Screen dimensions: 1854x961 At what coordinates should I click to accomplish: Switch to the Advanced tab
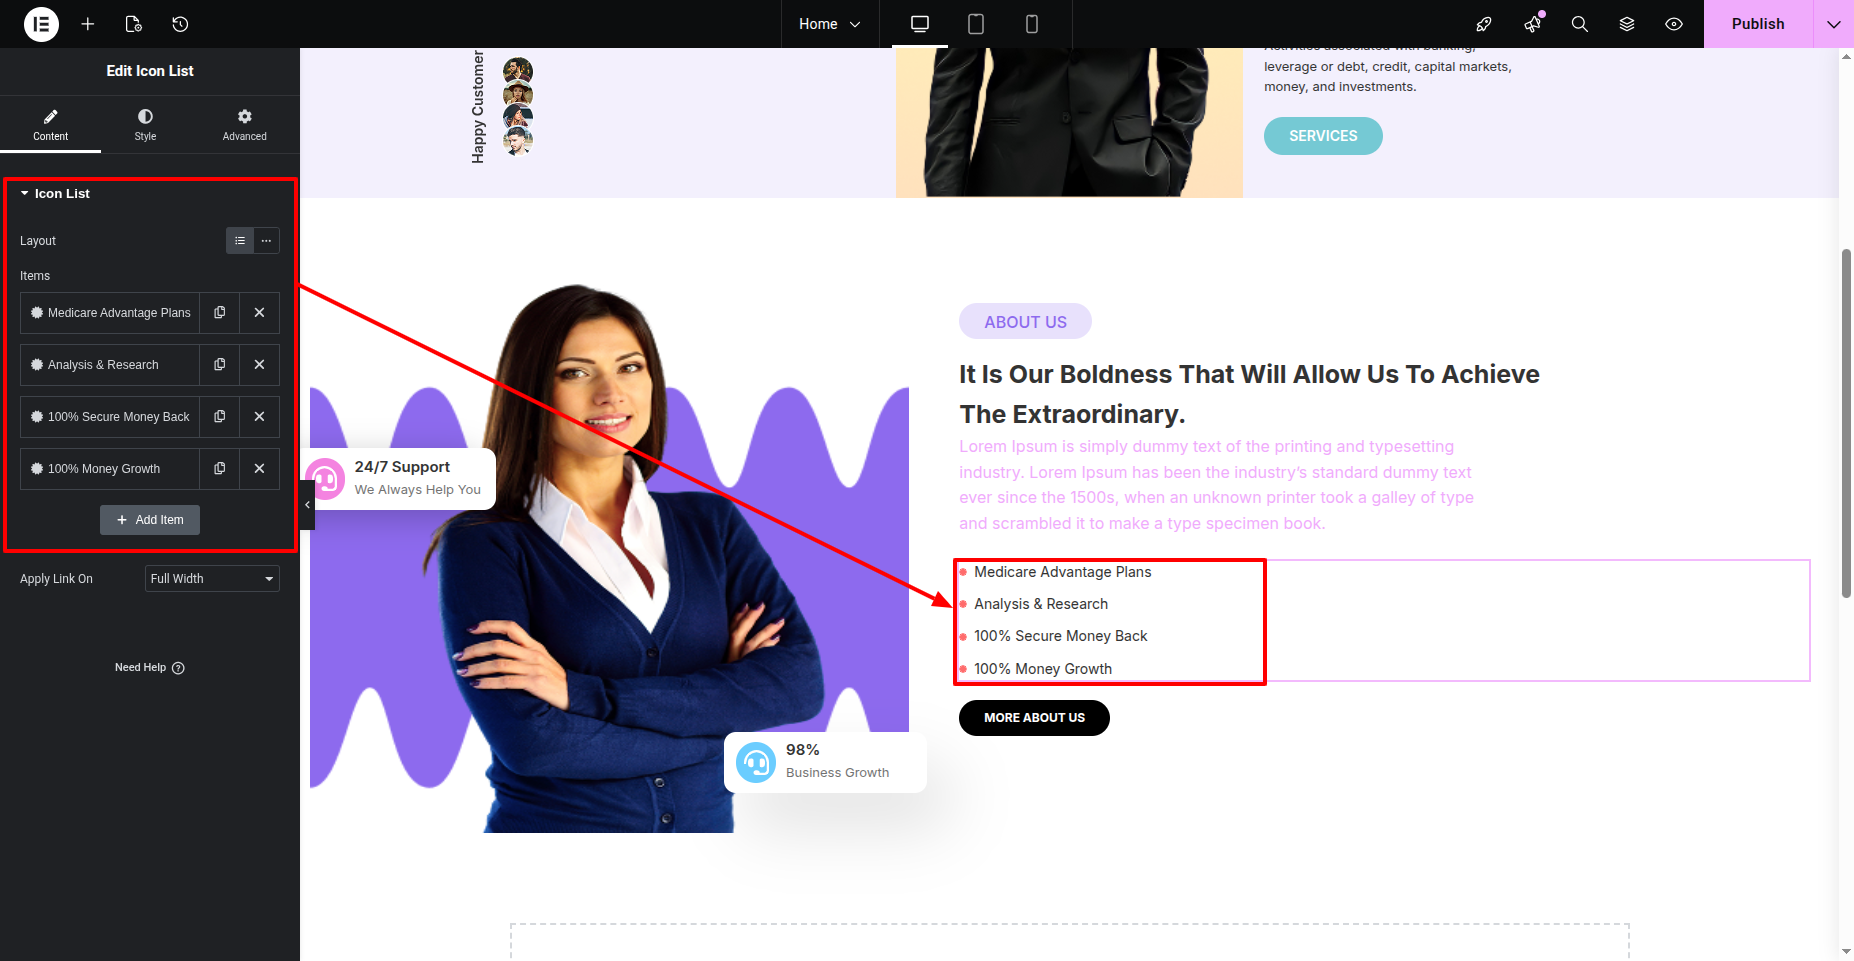[x=245, y=125]
